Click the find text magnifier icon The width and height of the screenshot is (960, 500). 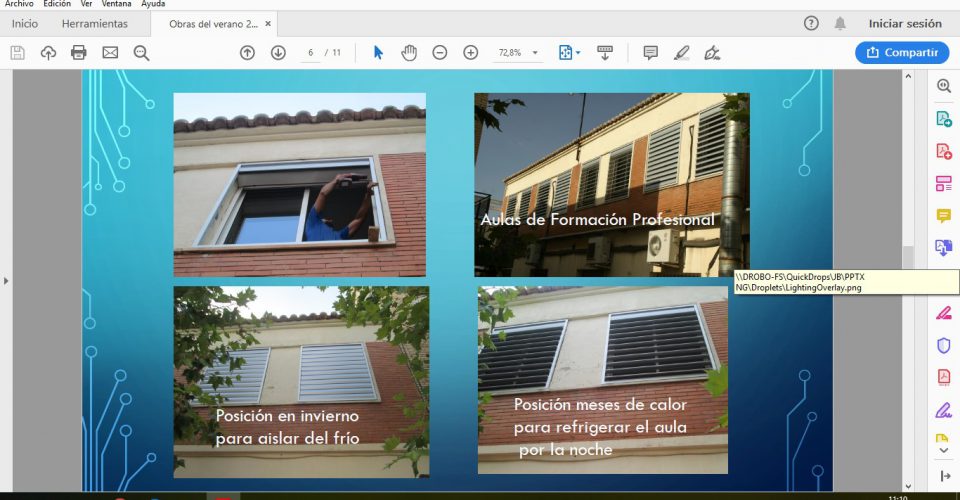[x=141, y=53]
